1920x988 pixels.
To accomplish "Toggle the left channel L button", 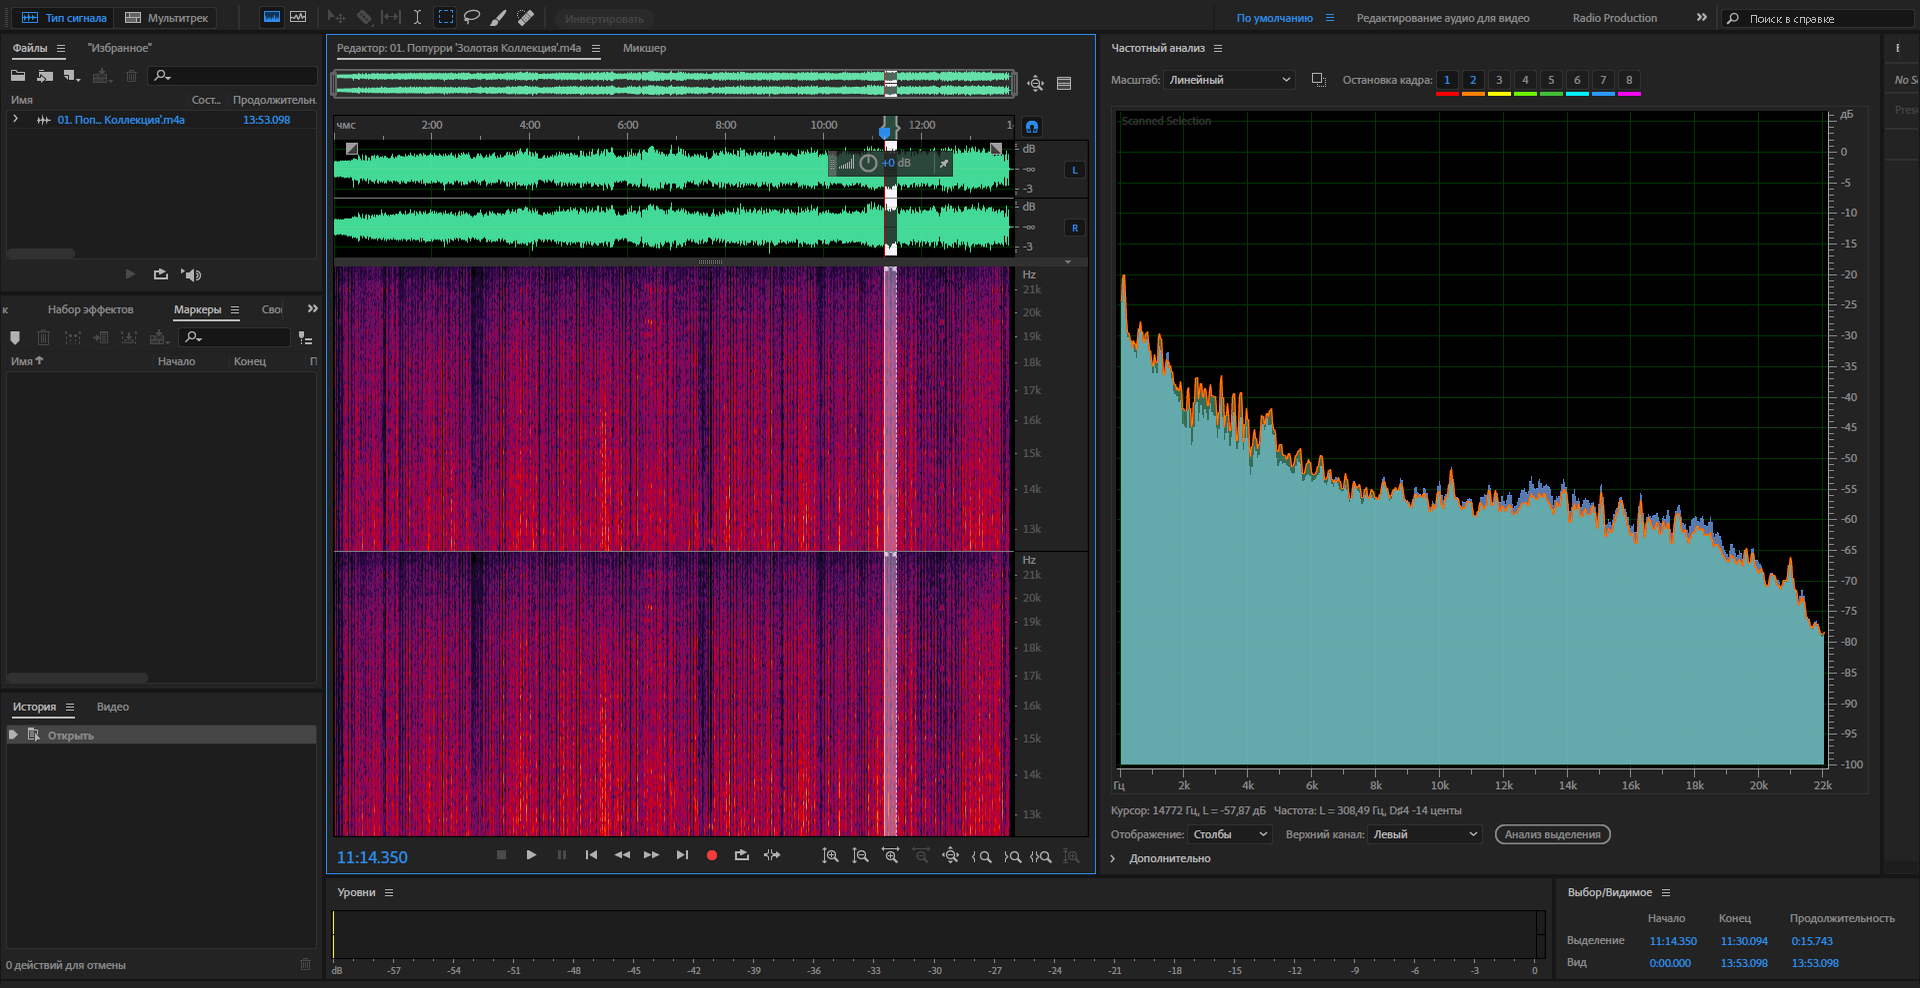I will click(x=1075, y=170).
